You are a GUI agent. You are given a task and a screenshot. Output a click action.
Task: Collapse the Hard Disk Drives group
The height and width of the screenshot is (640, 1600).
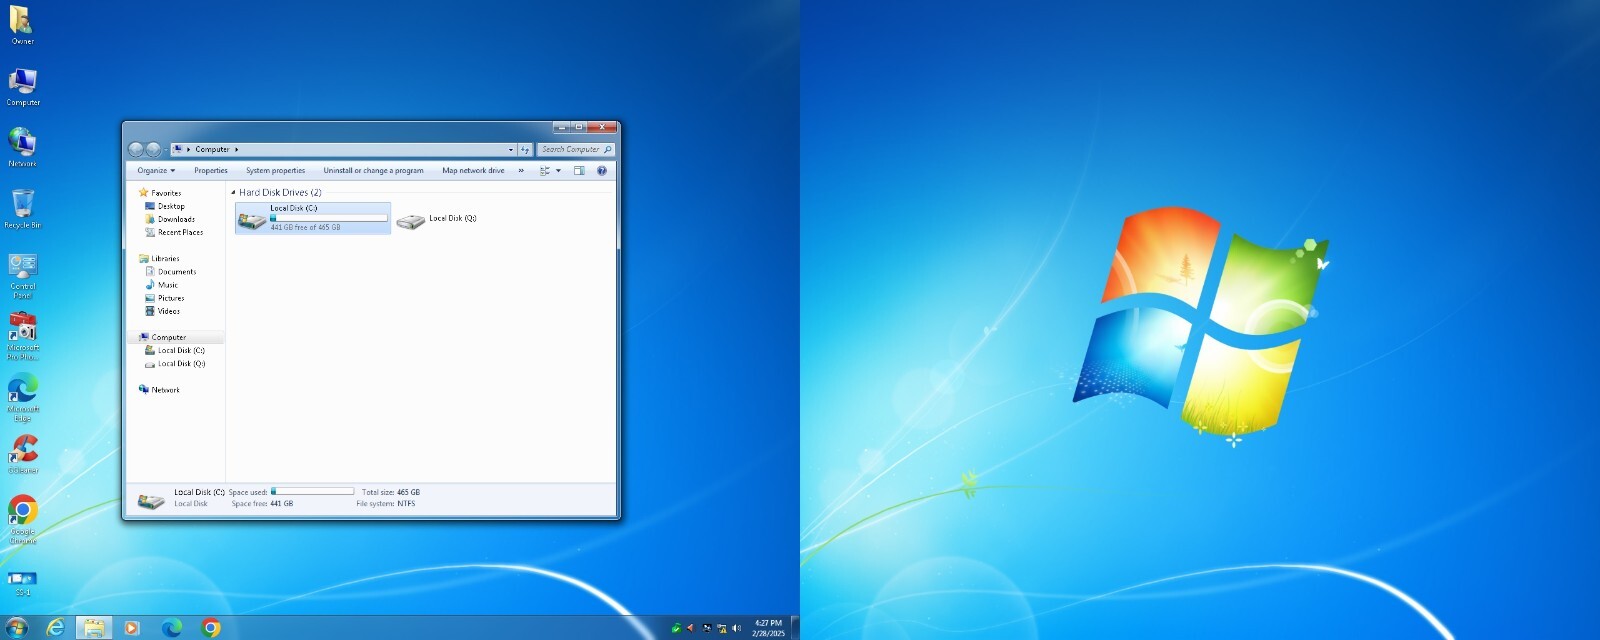(x=233, y=193)
